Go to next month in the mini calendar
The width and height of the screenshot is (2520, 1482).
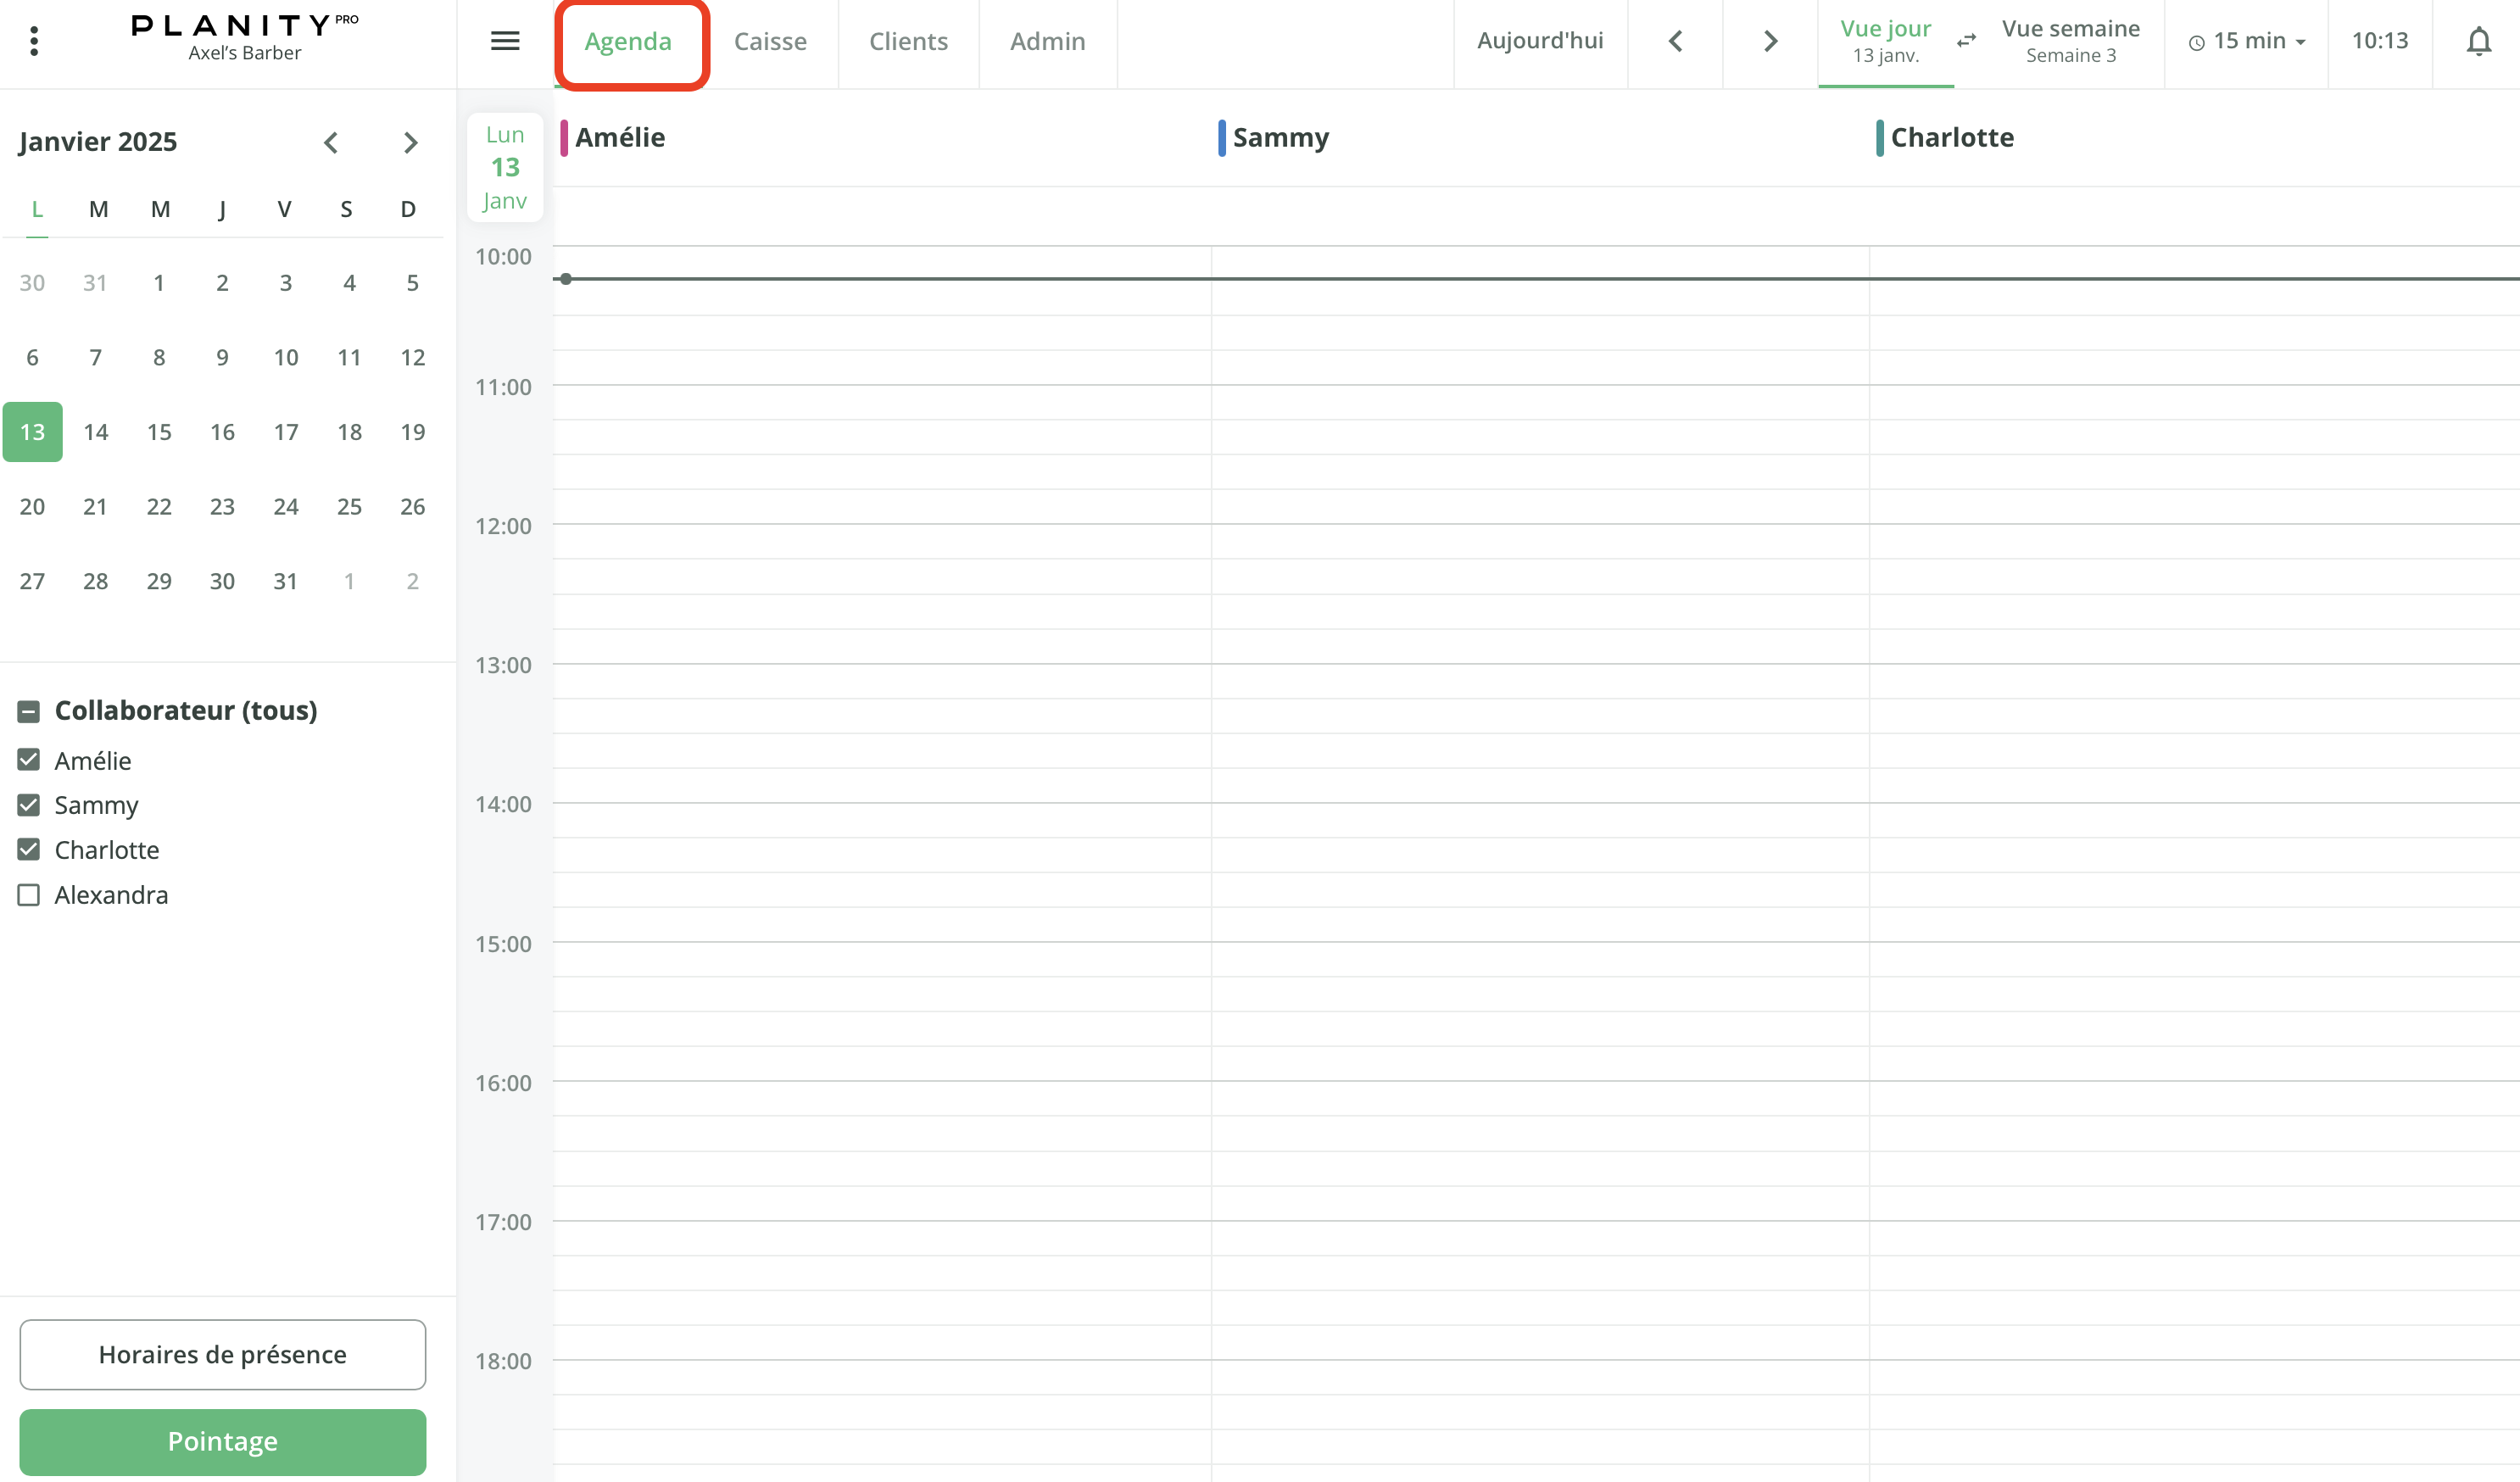410,142
